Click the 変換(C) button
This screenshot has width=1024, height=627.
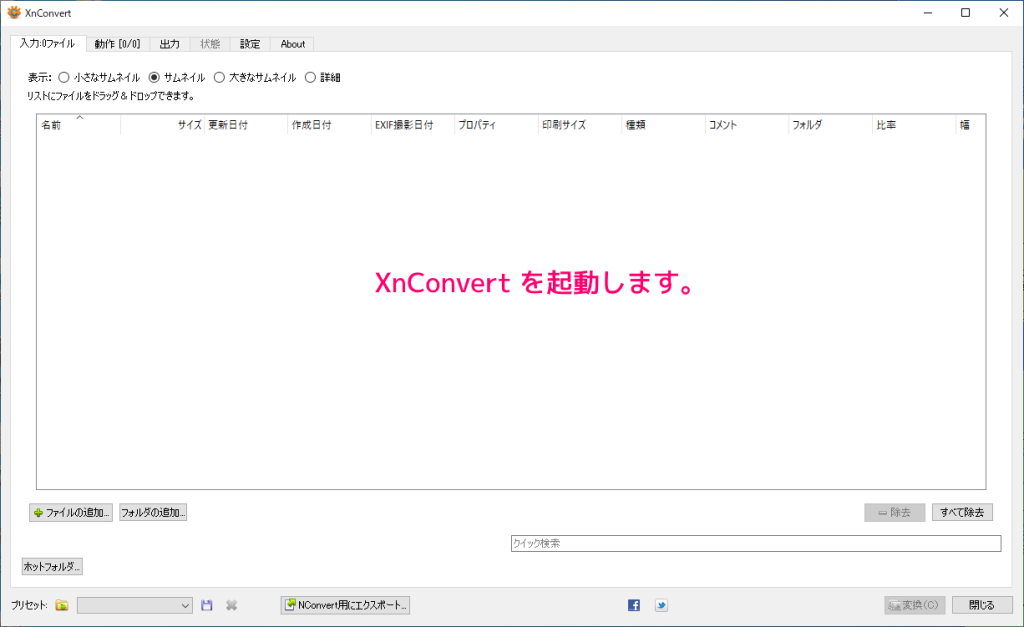(x=915, y=605)
